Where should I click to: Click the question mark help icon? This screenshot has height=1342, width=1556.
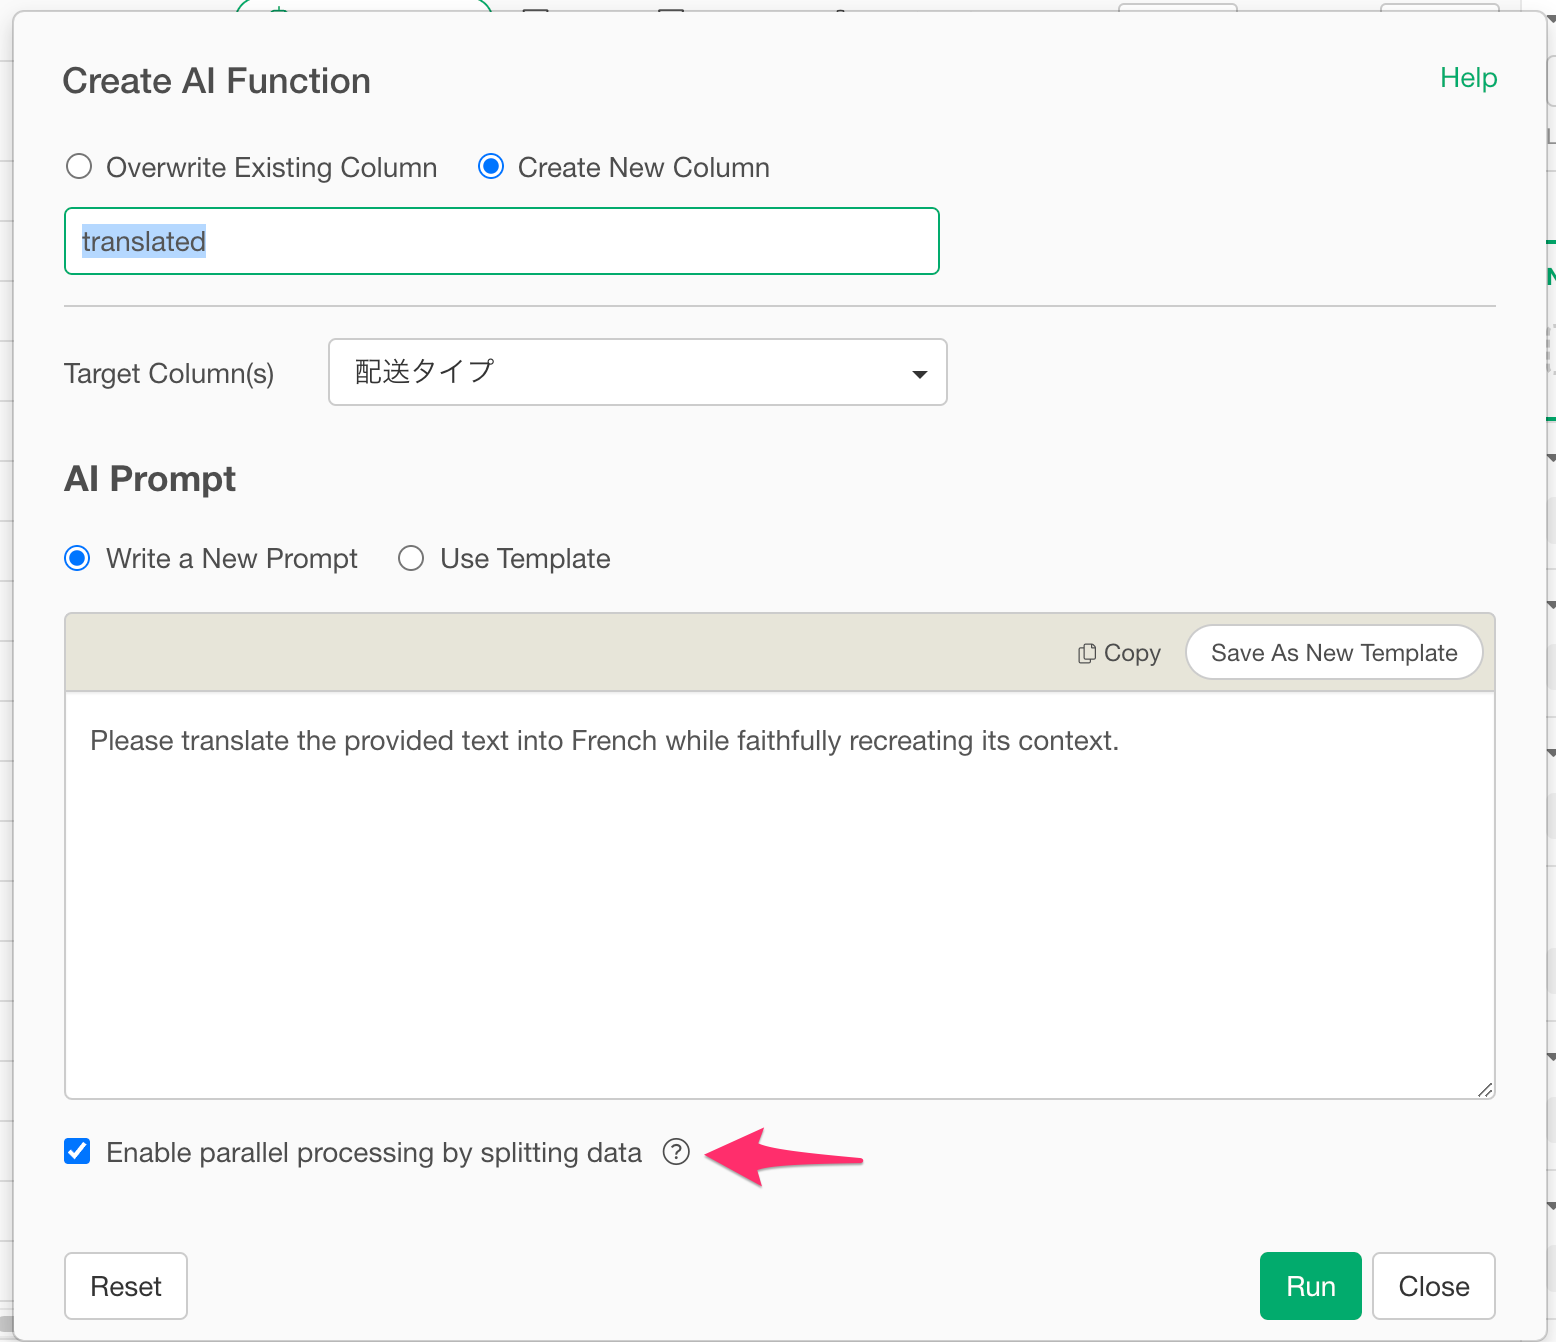[676, 1152]
